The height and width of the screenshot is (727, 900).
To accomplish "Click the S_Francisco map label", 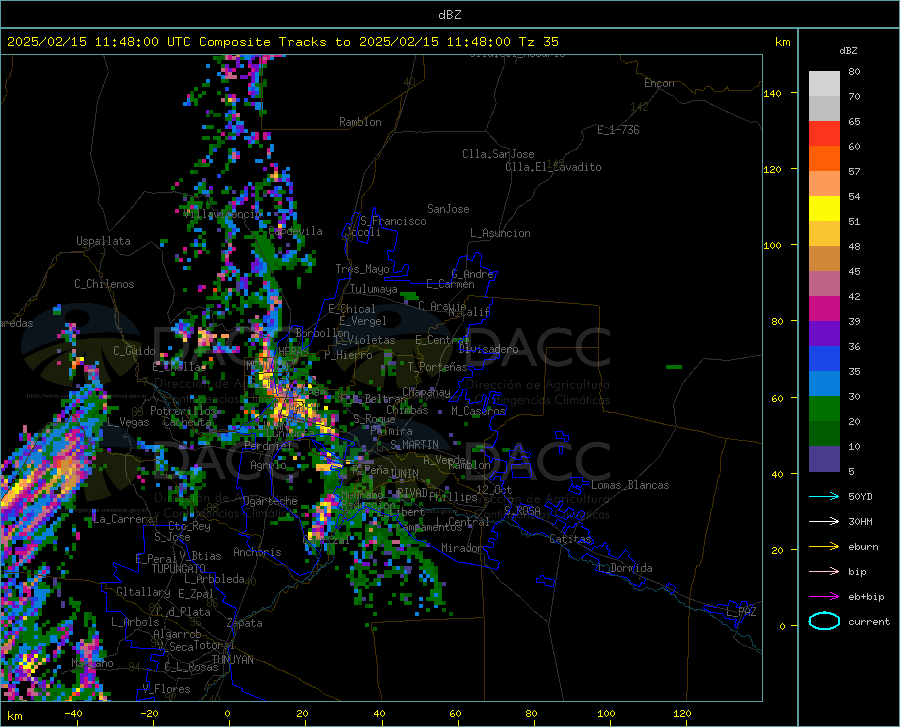I will click(393, 221).
